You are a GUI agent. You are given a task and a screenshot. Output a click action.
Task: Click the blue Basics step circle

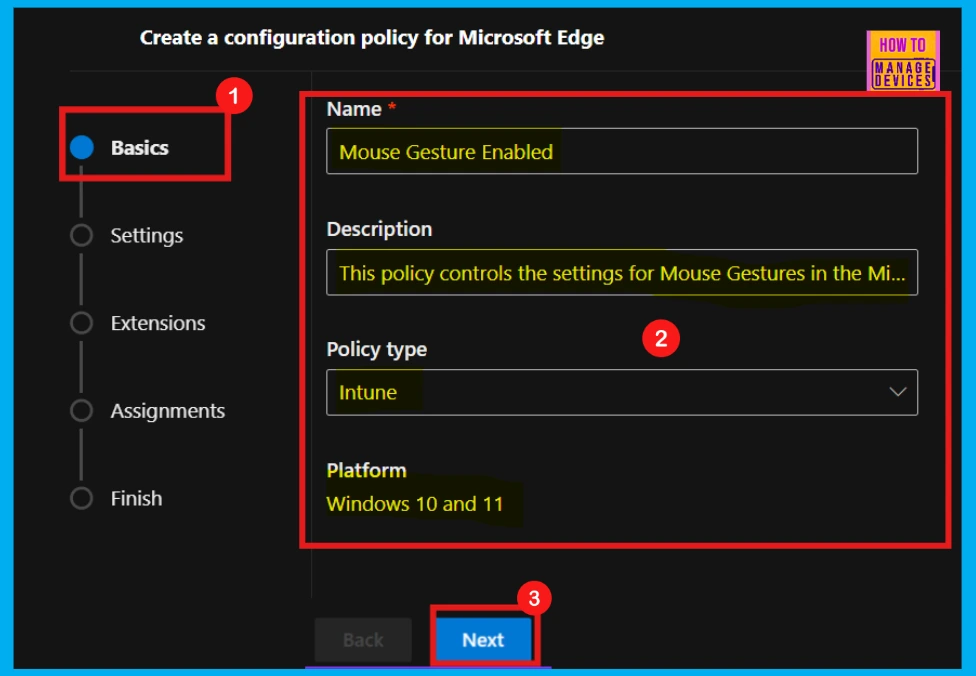click(82, 148)
